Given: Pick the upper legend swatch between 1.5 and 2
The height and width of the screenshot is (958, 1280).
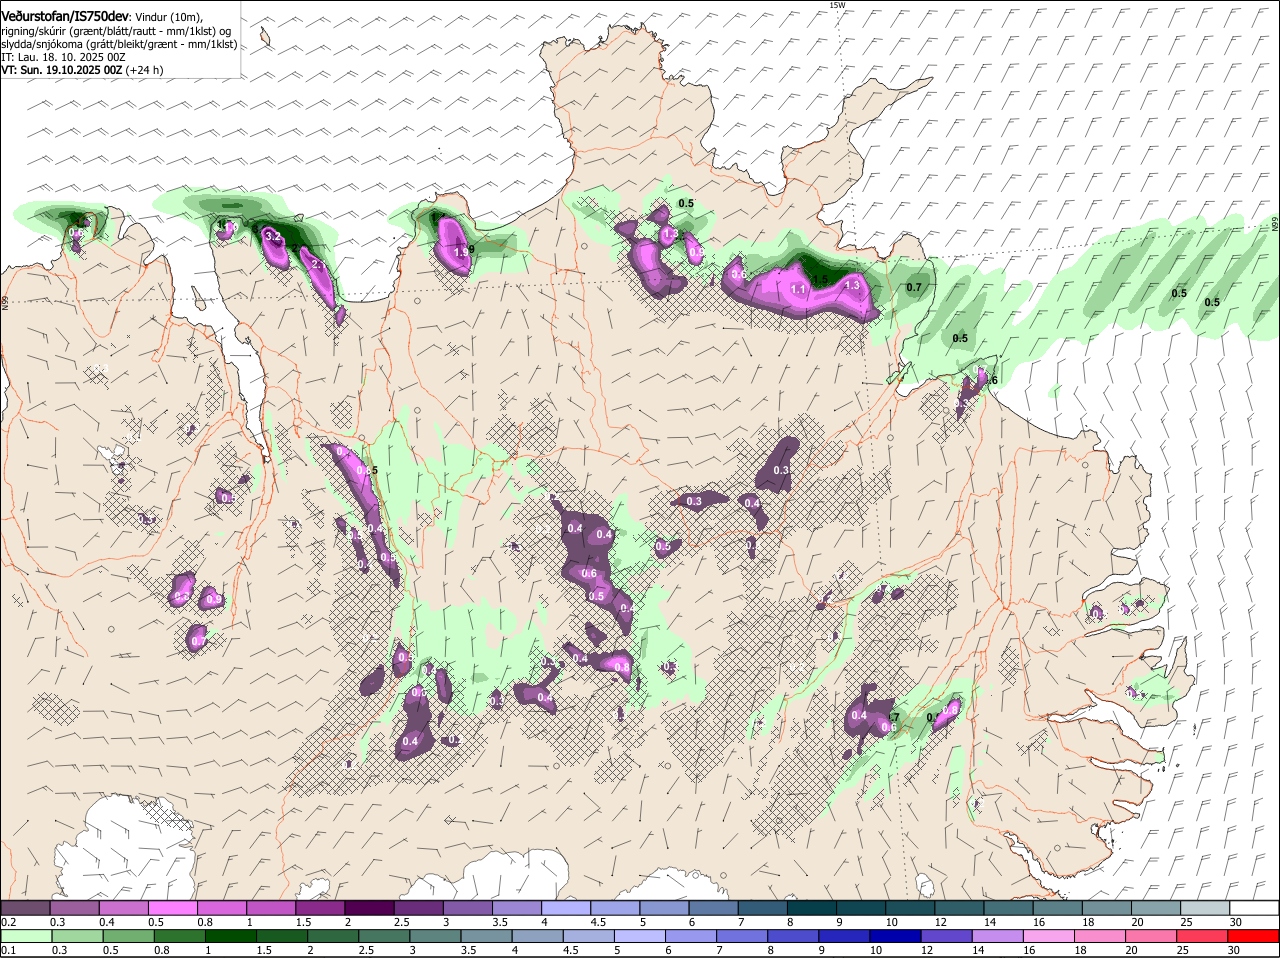Looking at the screenshot, I should click(x=320, y=907).
